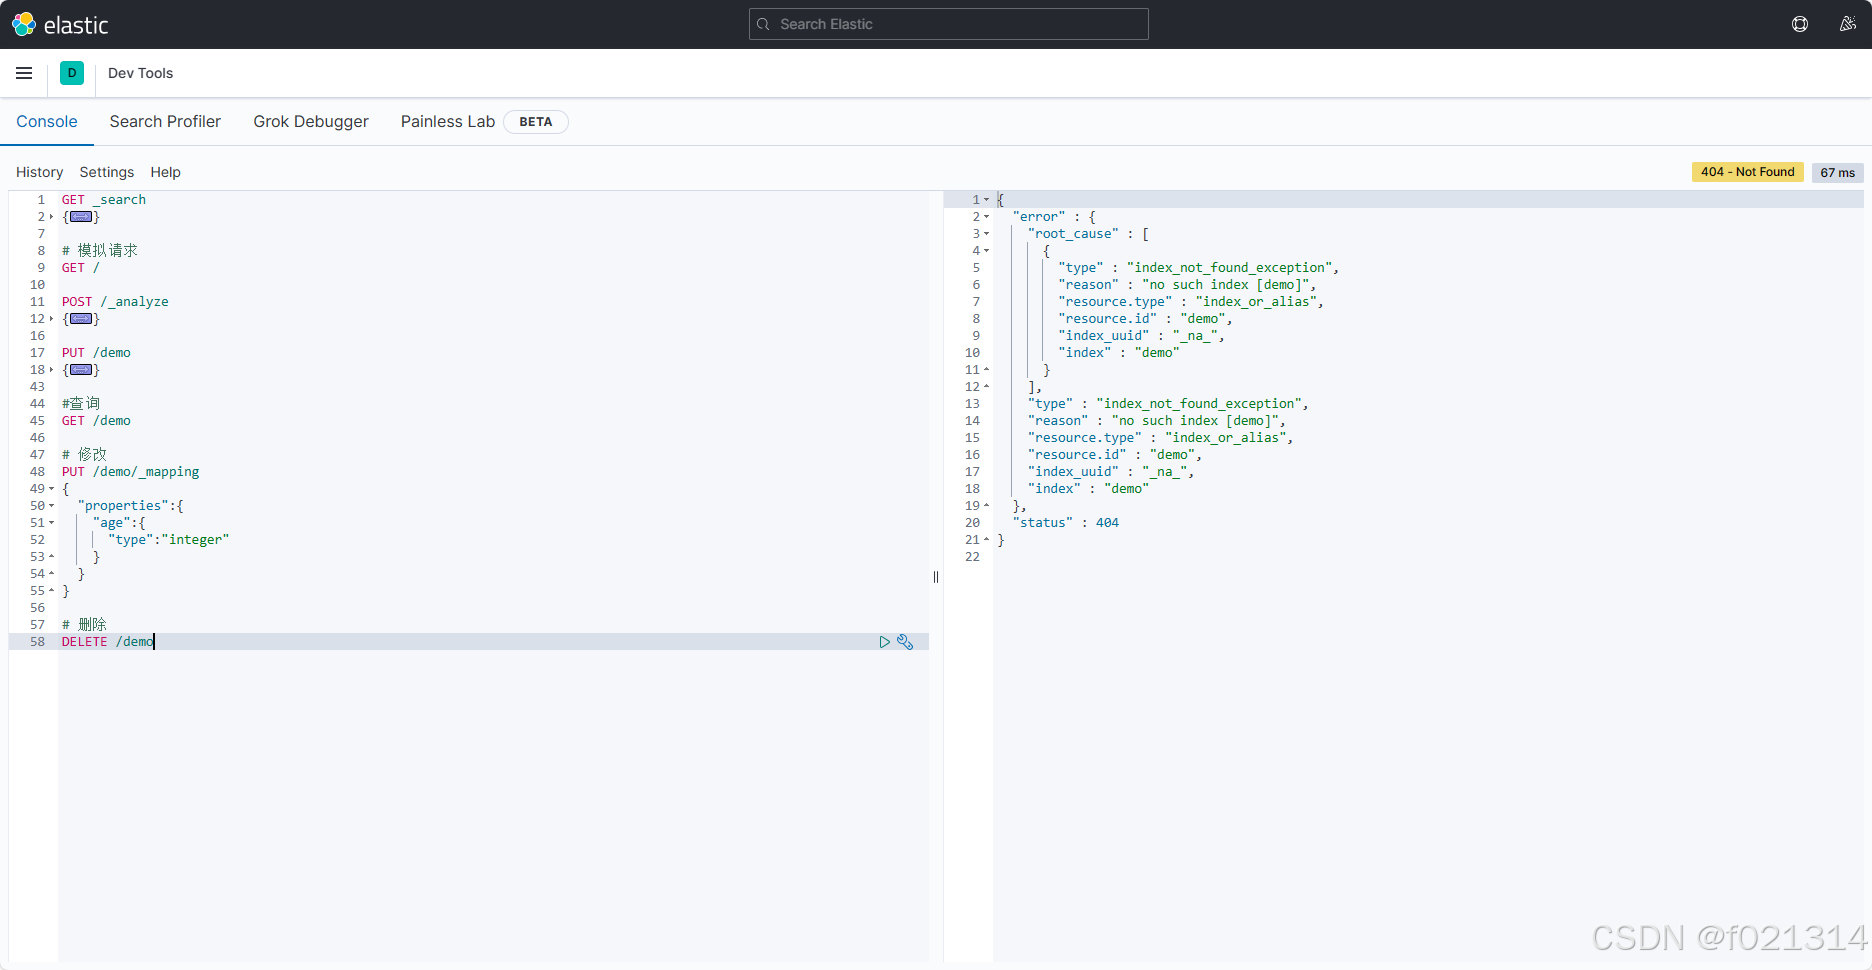The image size is (1872, 970).
Task: Open the Painless Lab tab
Action: [x=448, y=121]
